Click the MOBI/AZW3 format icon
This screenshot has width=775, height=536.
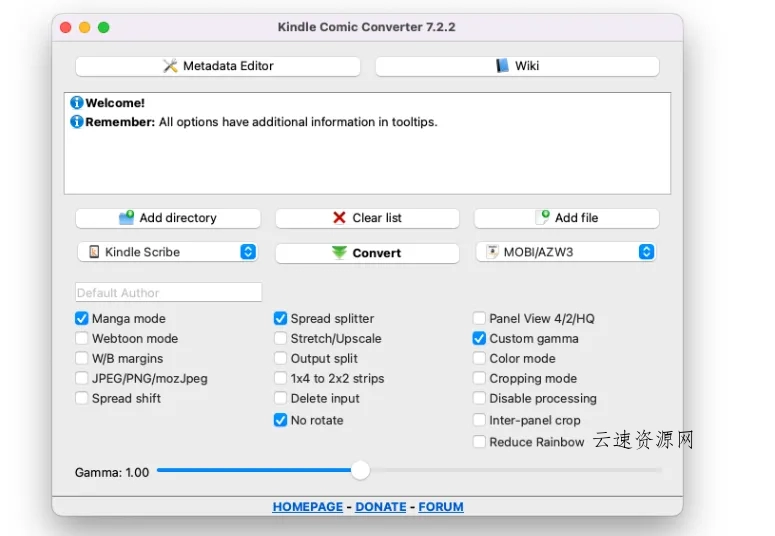(492, 252)
